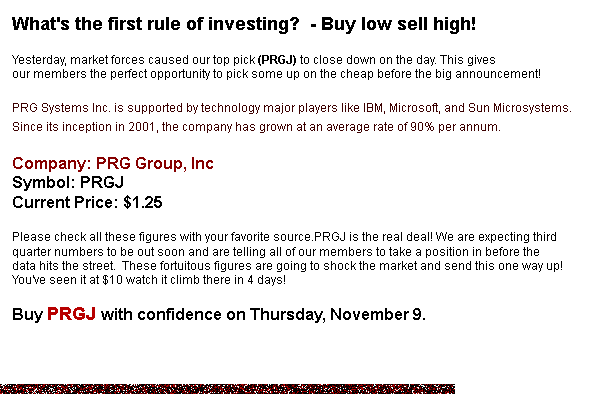Click "PRG Systems Inc." in dark red text
Screen dimensions: 593x394
pyautogui.click(x=61, y=108)
